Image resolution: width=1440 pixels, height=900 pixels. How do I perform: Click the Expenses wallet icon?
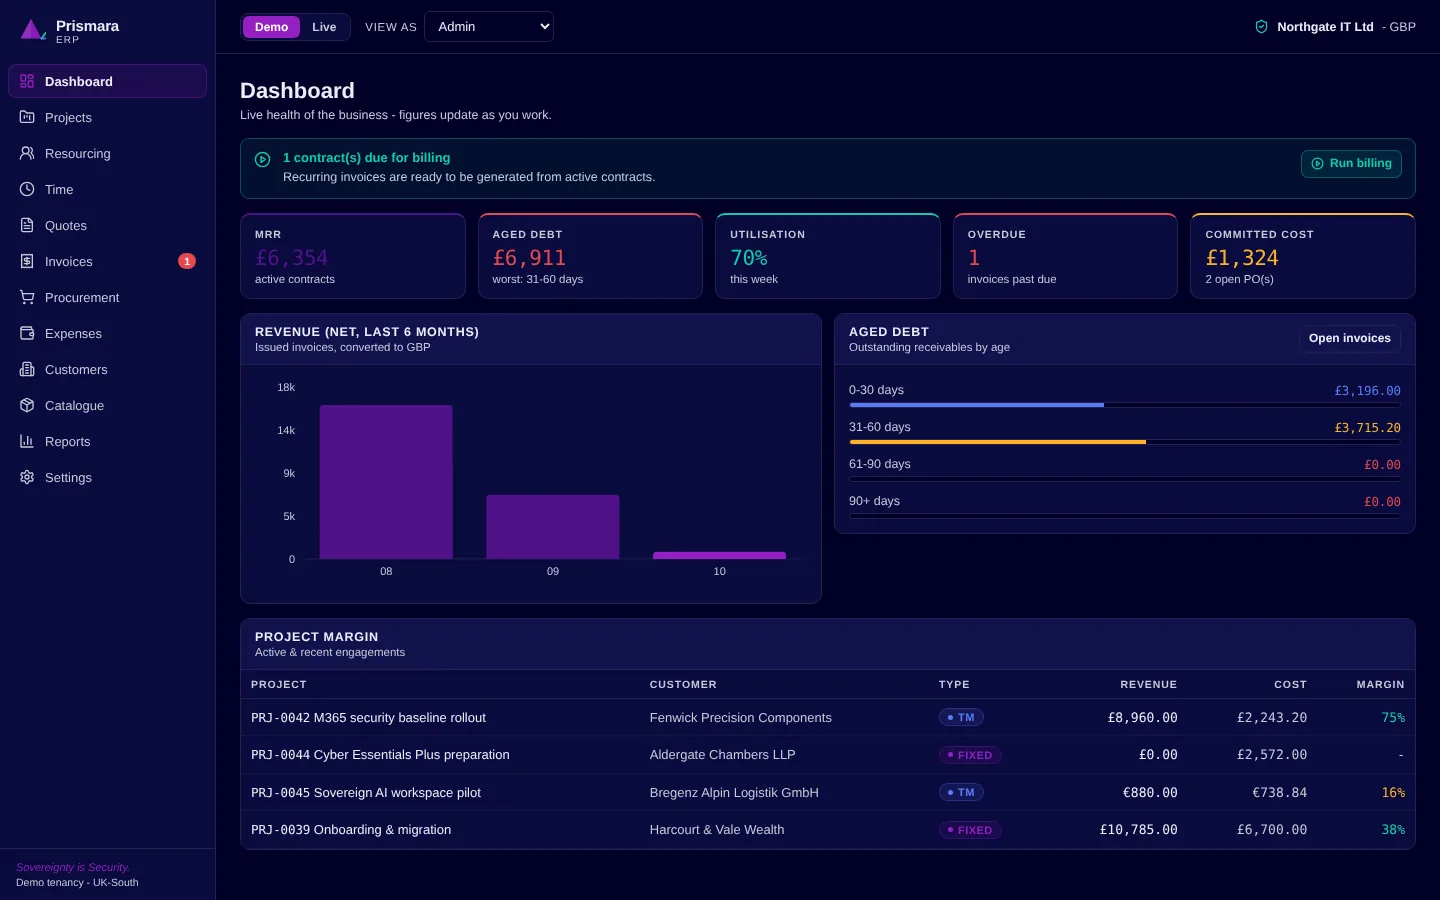click(27, 333)
